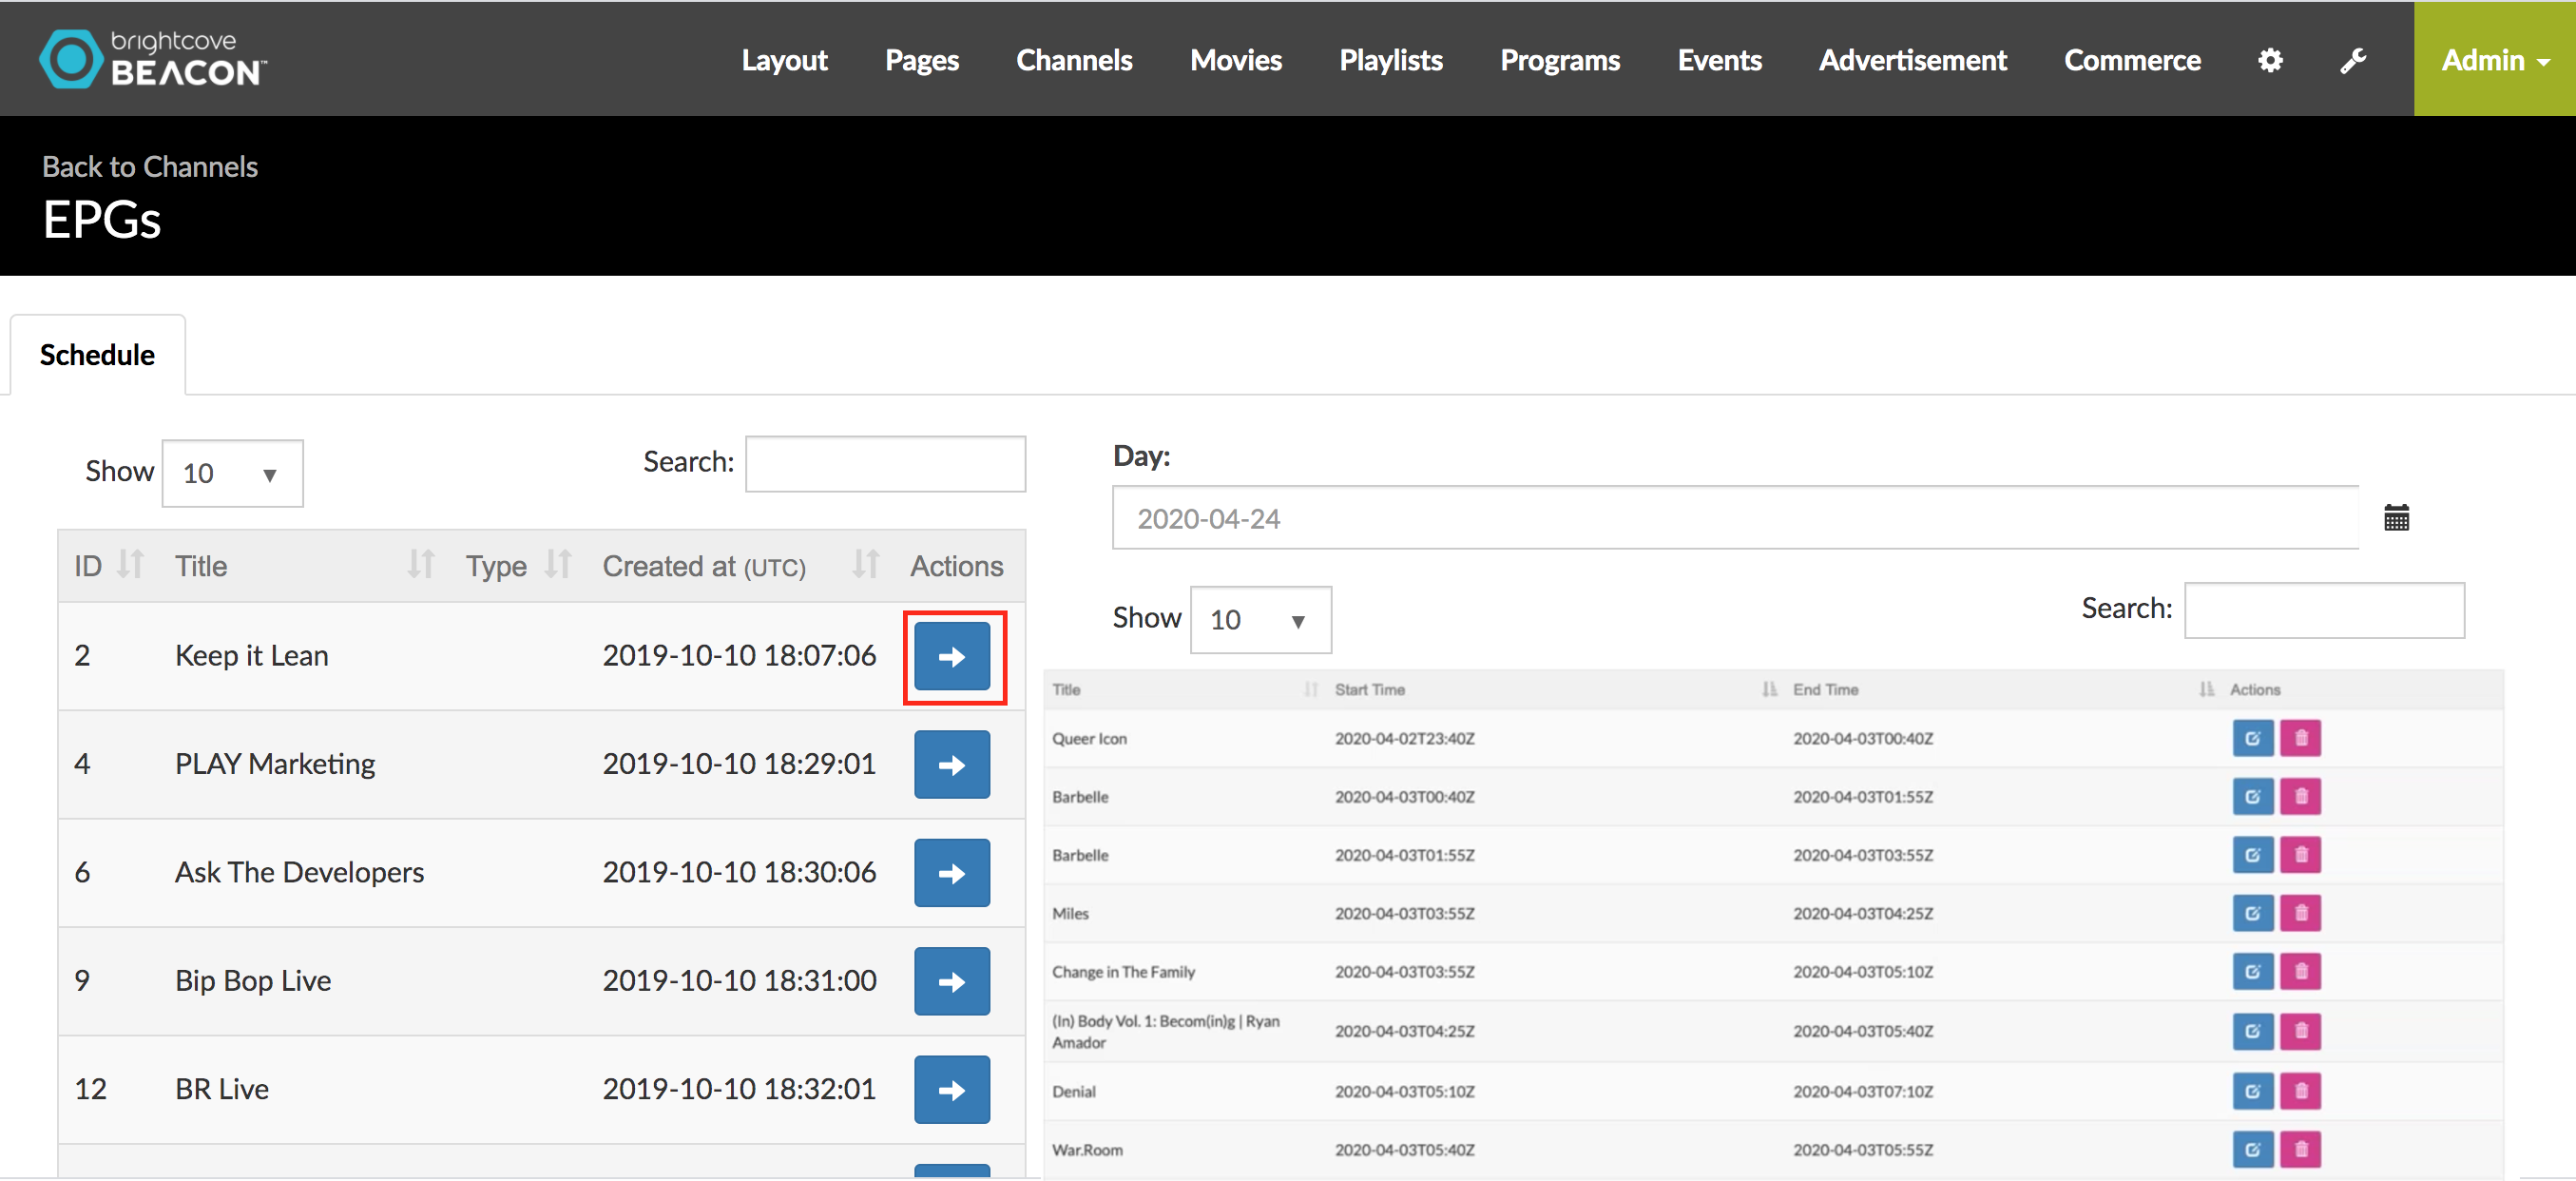
Task: Click the War.Room title text
Action: [1087, 1150]
